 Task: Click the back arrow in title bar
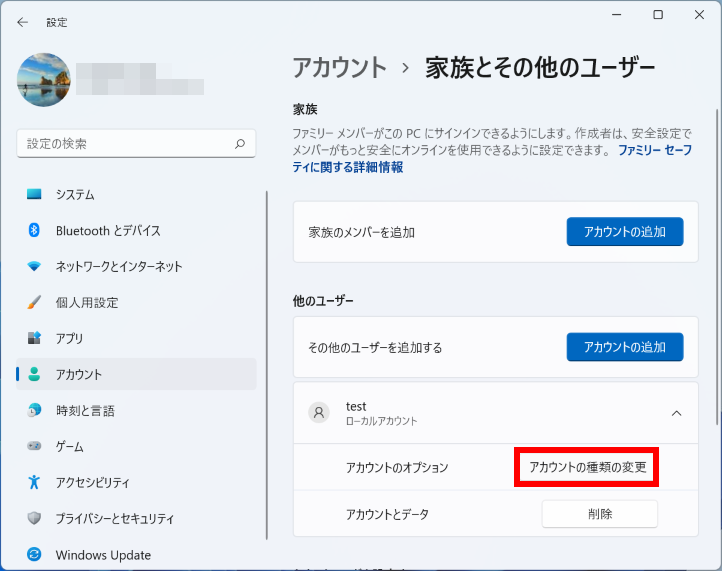click(23, 21)
